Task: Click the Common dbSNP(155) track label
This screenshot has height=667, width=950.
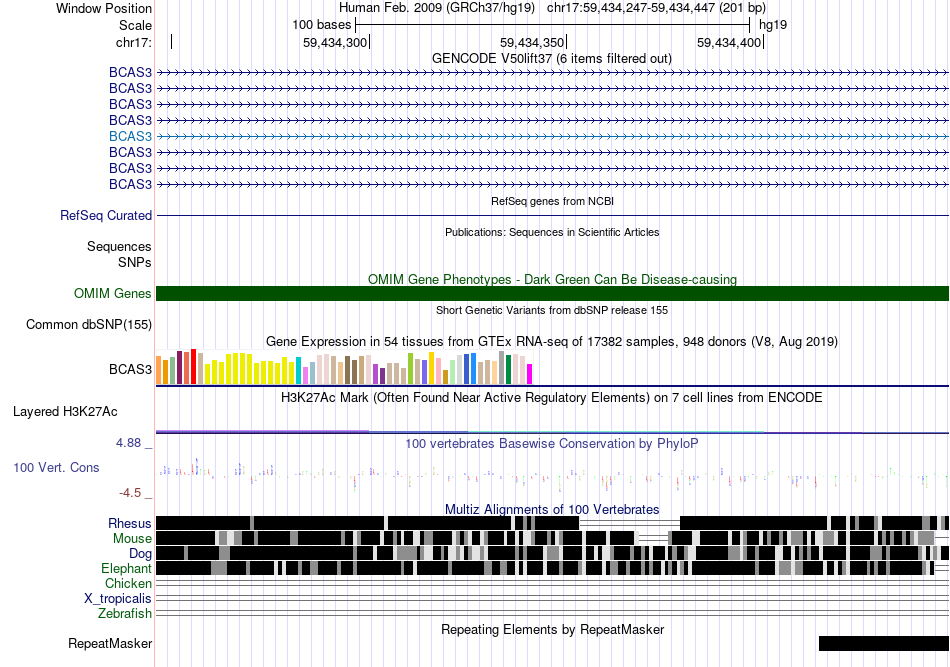Action: pos(88,325)
